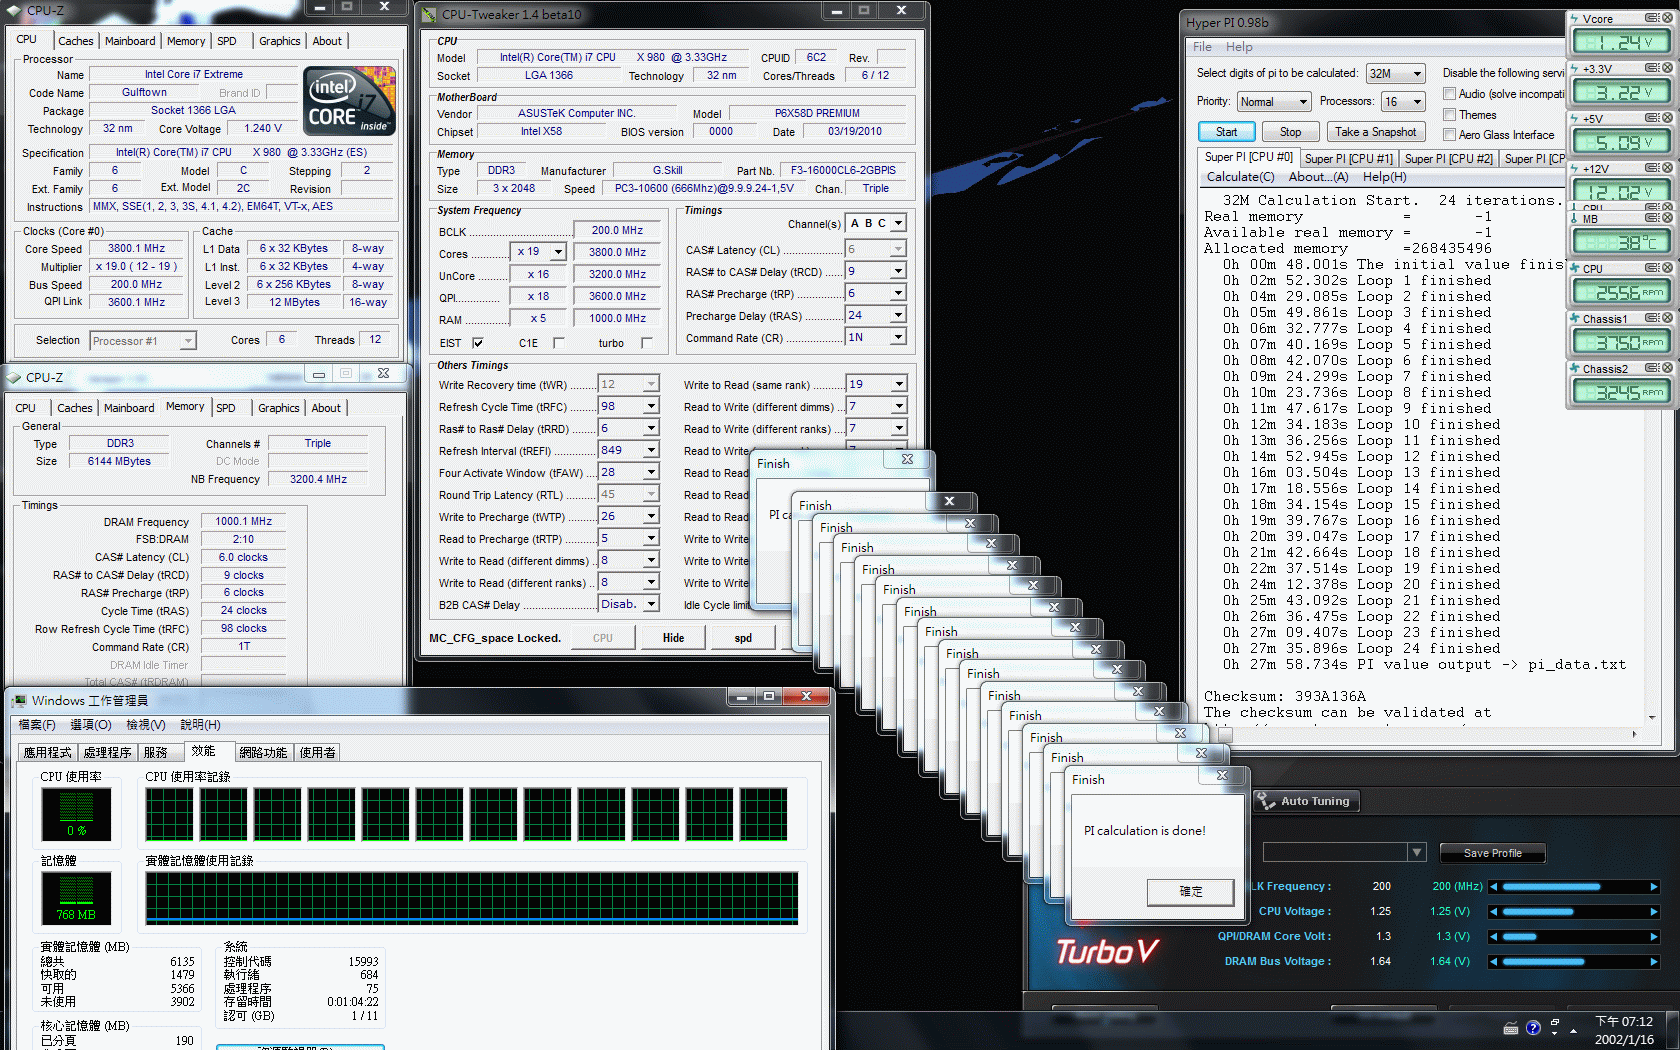Click Start button in Hyper PI
The image size is (1680, 1050).
[x=1226, y=132]
